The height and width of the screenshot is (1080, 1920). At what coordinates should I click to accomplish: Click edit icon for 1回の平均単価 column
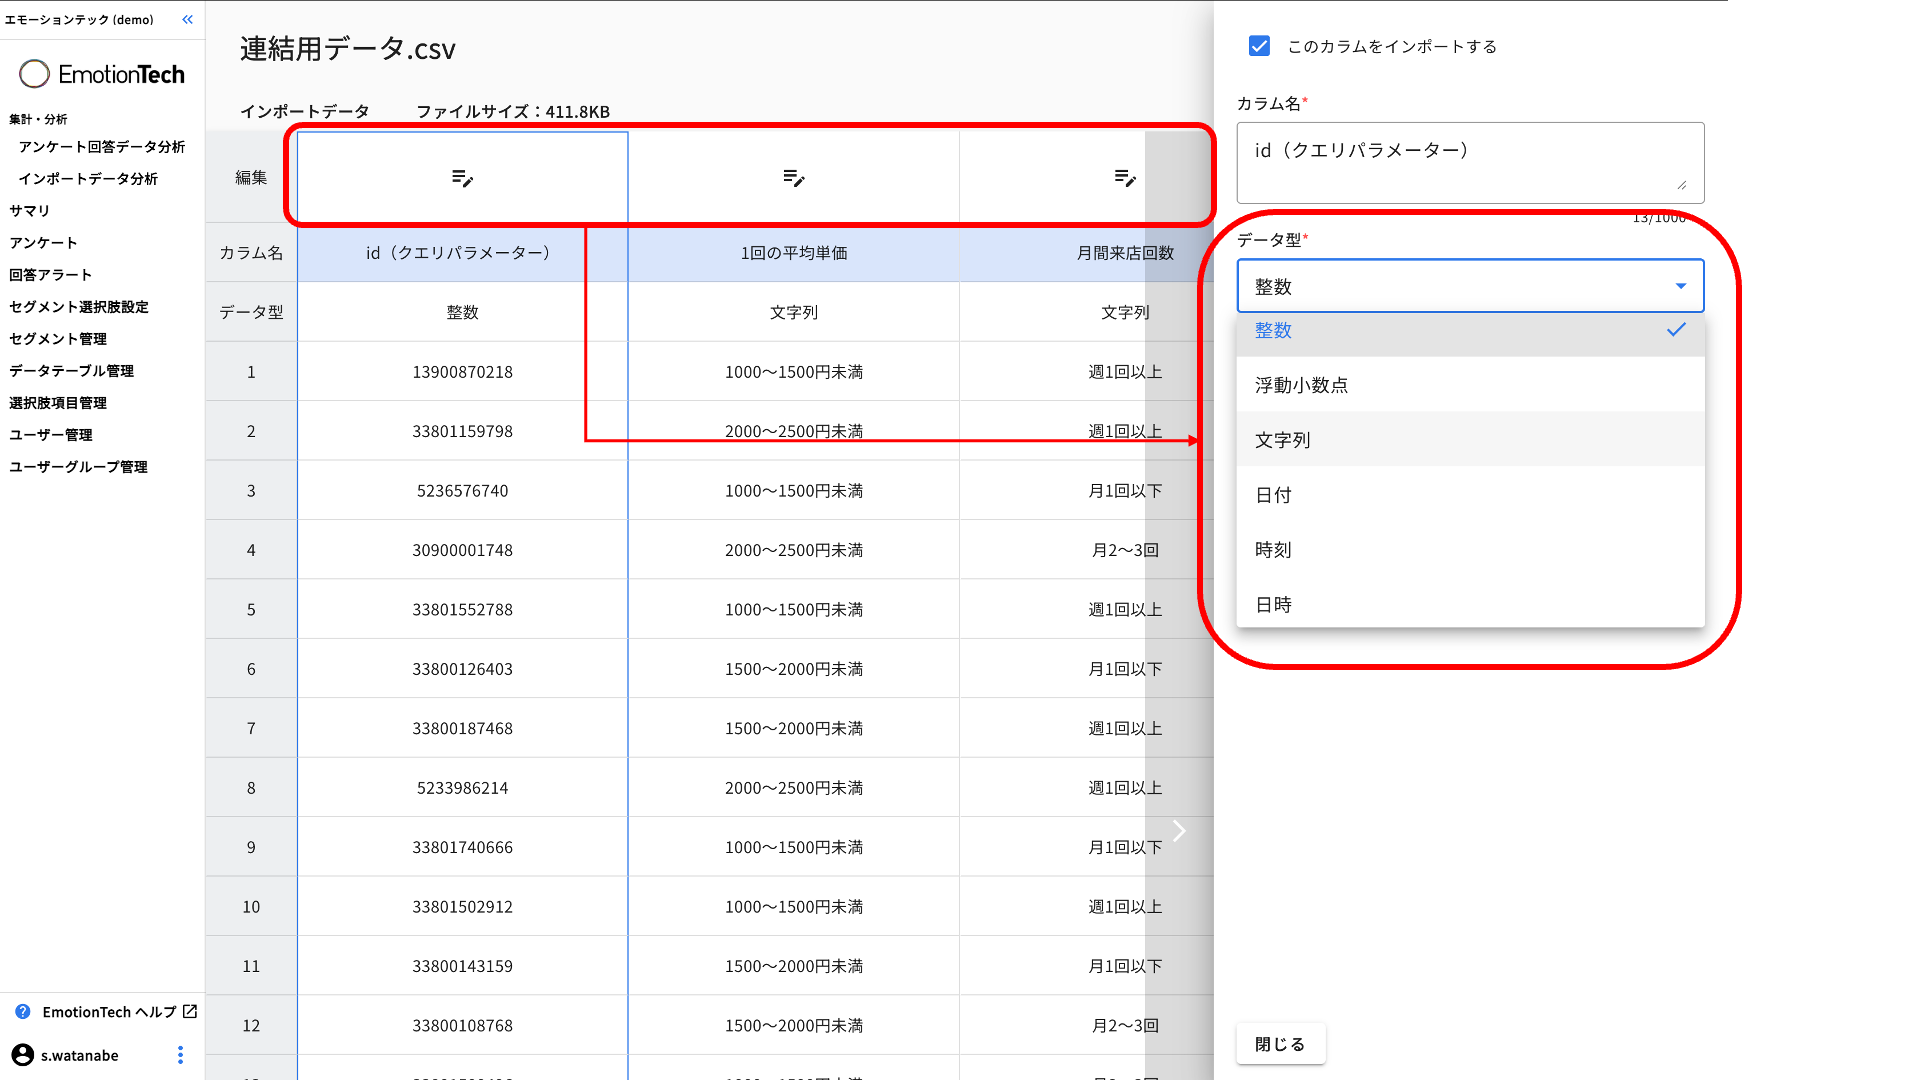(794, 178)
